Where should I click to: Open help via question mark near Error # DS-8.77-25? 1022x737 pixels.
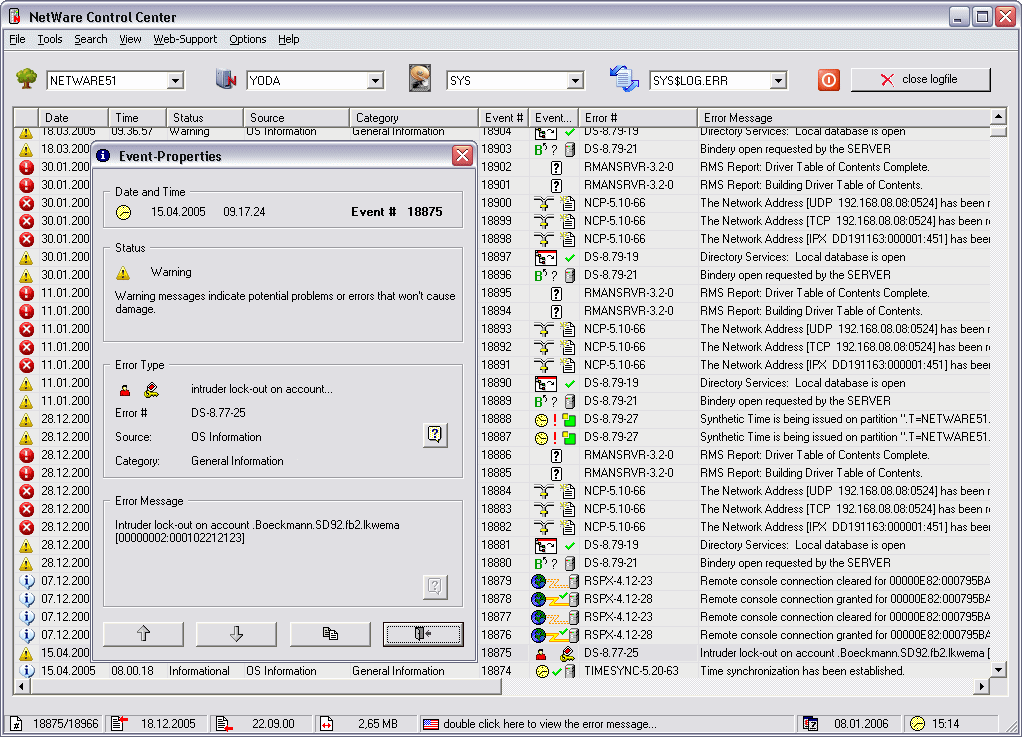coord(434,433)
